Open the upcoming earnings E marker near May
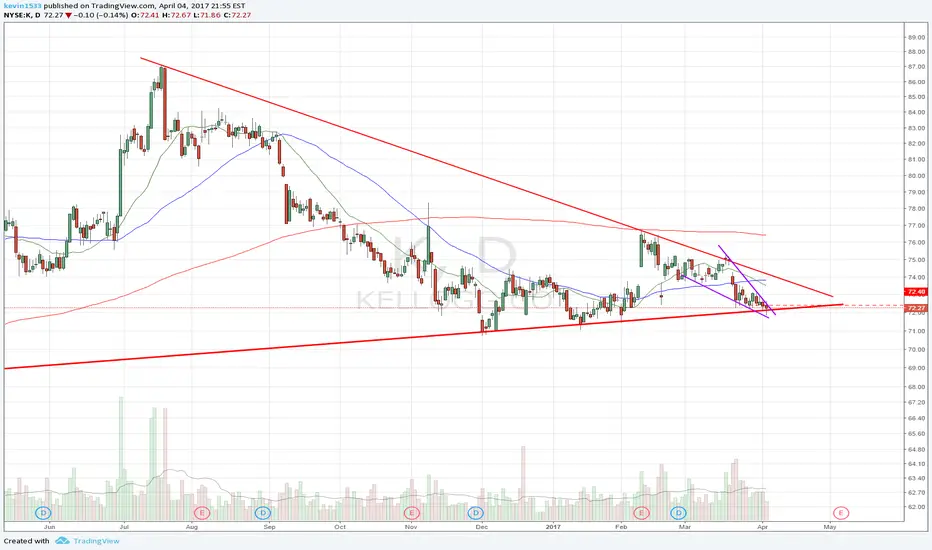The width and height of the screenshot is (932, 550). [x=840, y=513]
